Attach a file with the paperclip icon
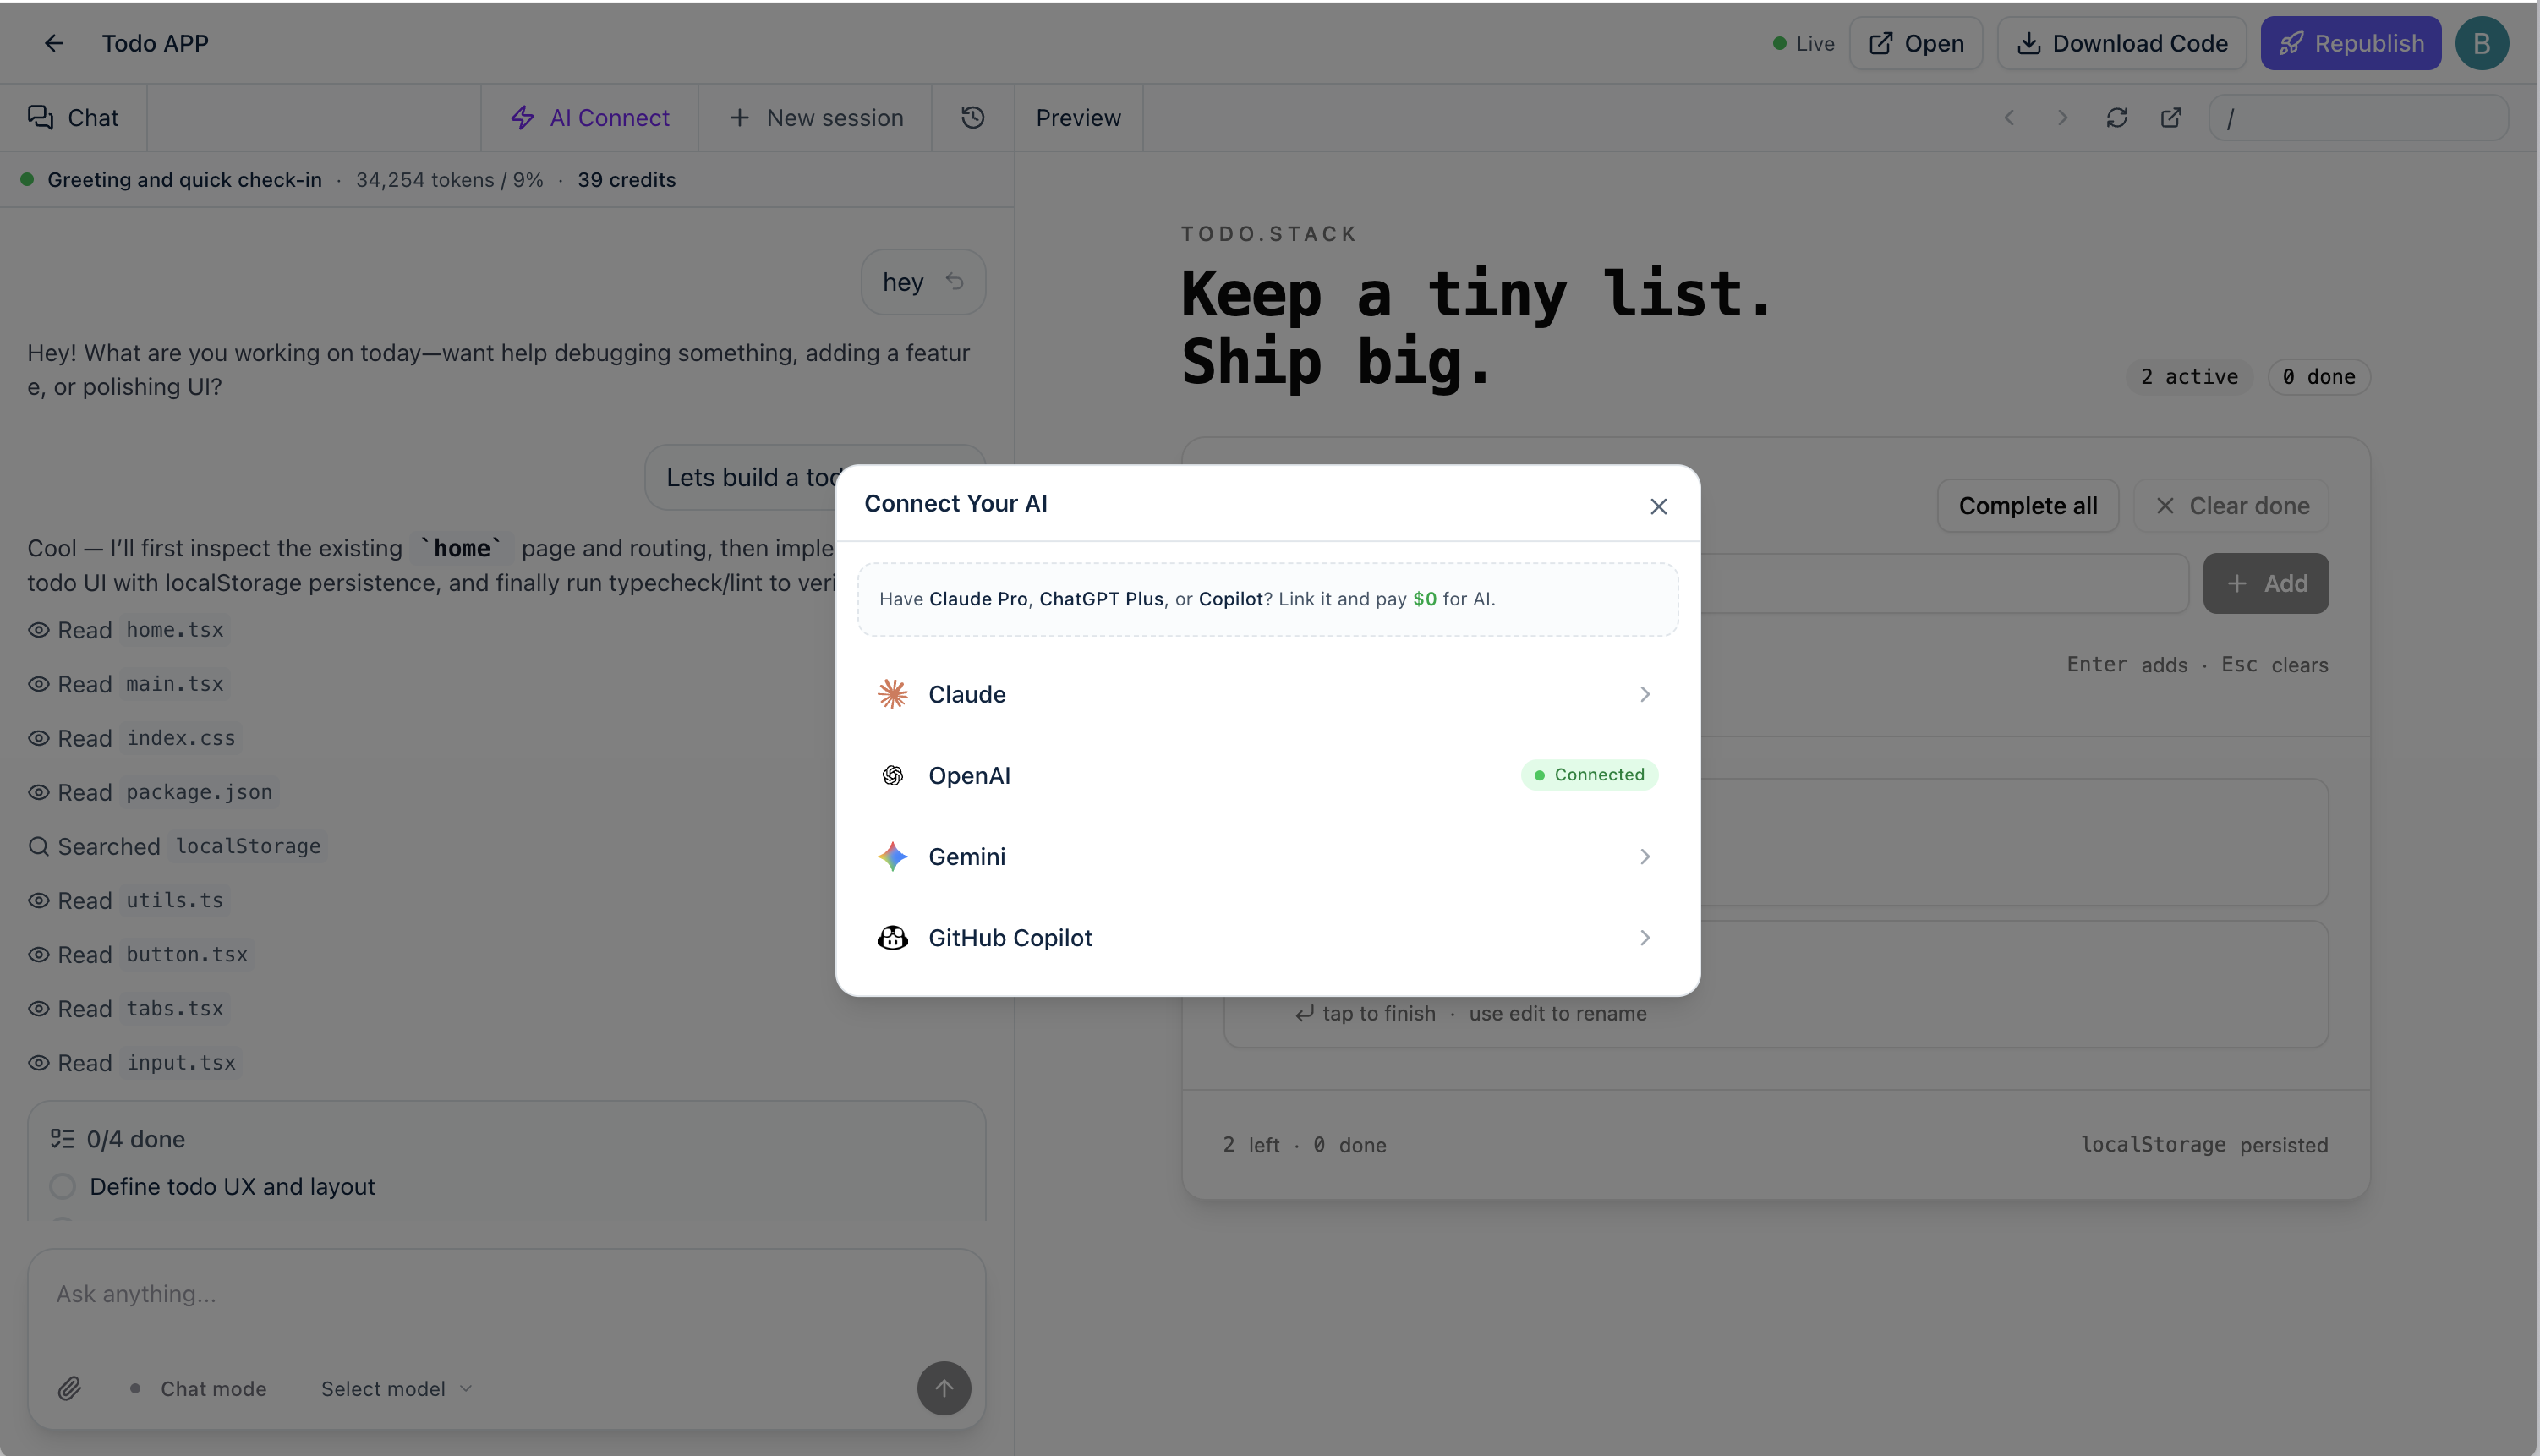 point(70,1388)
